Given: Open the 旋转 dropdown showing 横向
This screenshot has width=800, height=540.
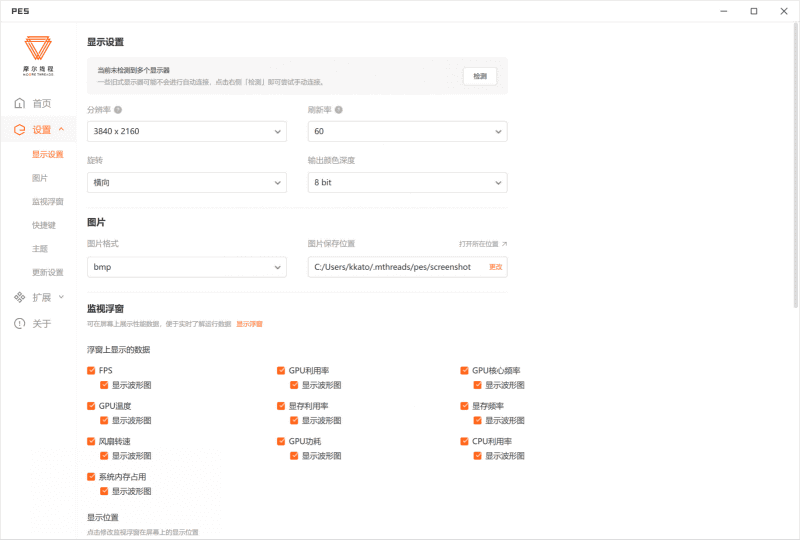Looking at the screenshot, I should point(187,182).
